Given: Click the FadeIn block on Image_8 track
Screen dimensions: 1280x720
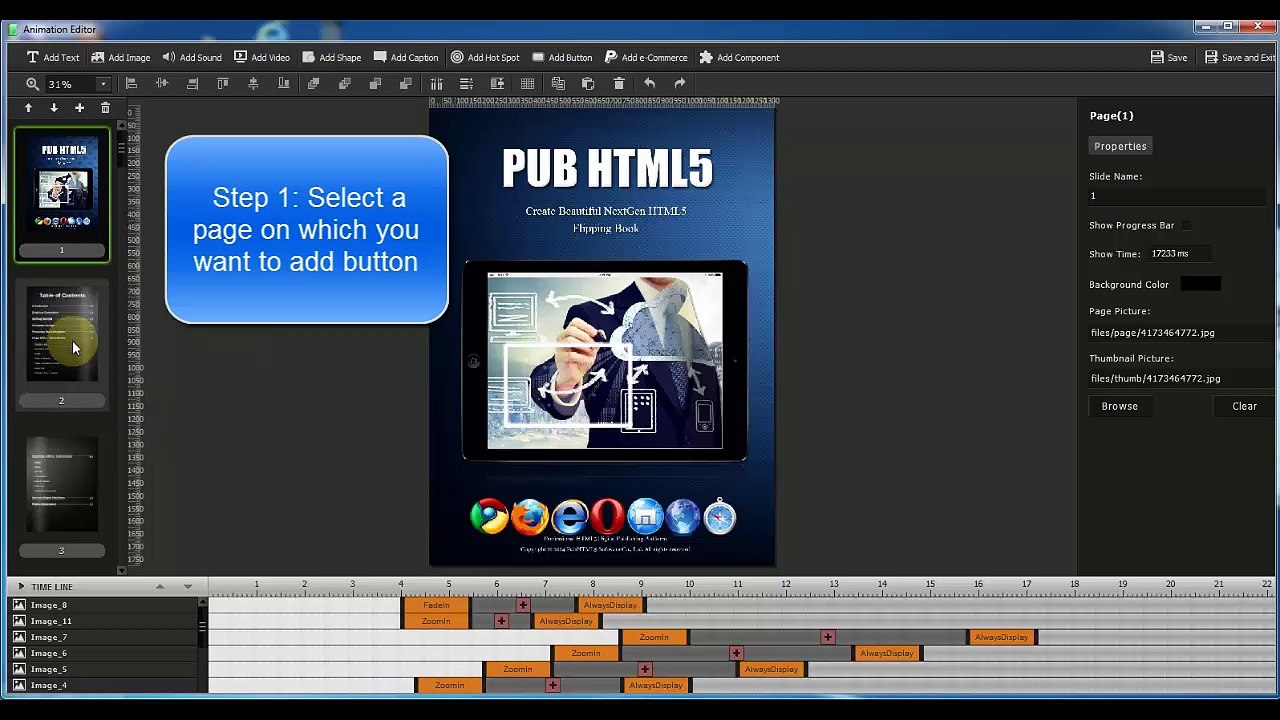Looking at the screenshot, I should [436, 605].
